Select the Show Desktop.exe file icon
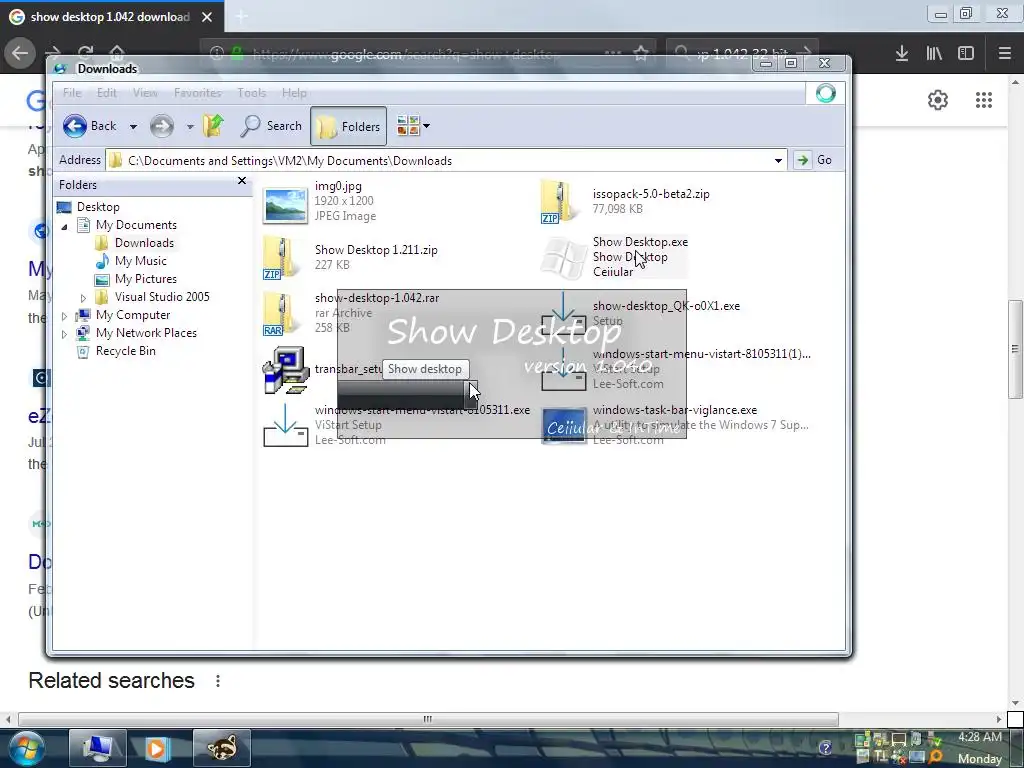 [563, 257]
